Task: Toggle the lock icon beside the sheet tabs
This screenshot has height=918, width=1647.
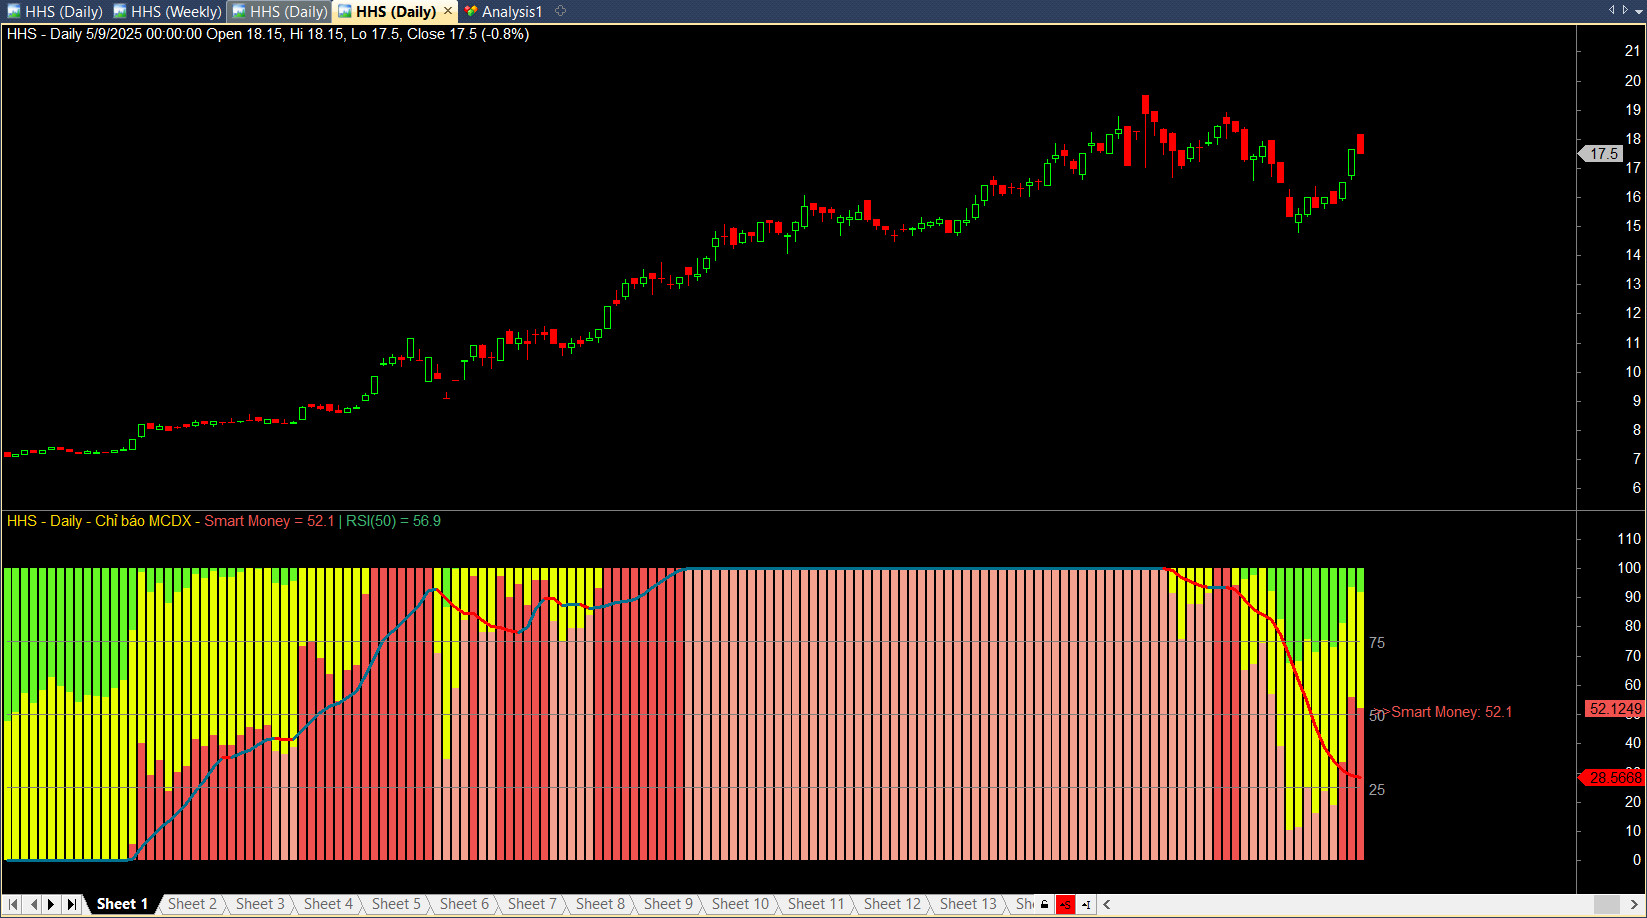Action: click(1045, 905)
